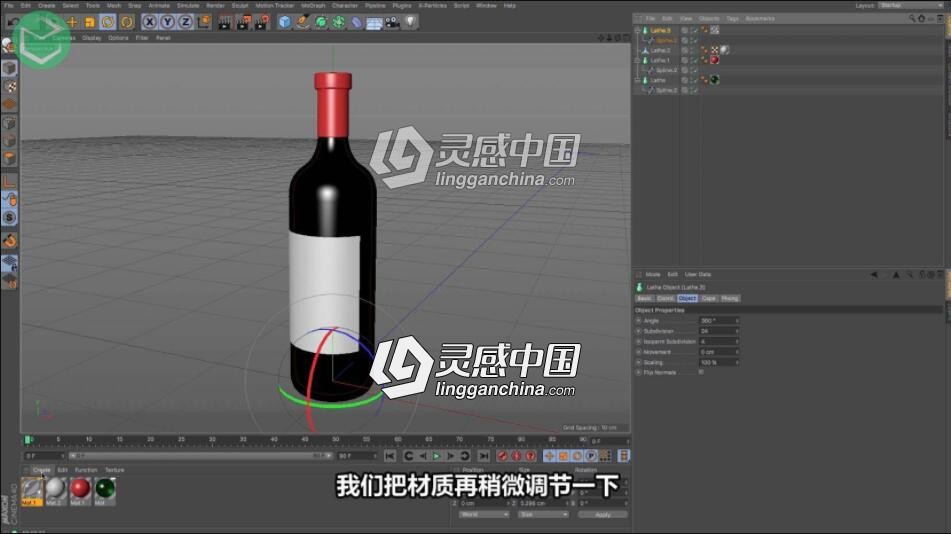Open material manager Create menu
The width and height of the screenshot is (951, 534).
click(x=42, y=470)
